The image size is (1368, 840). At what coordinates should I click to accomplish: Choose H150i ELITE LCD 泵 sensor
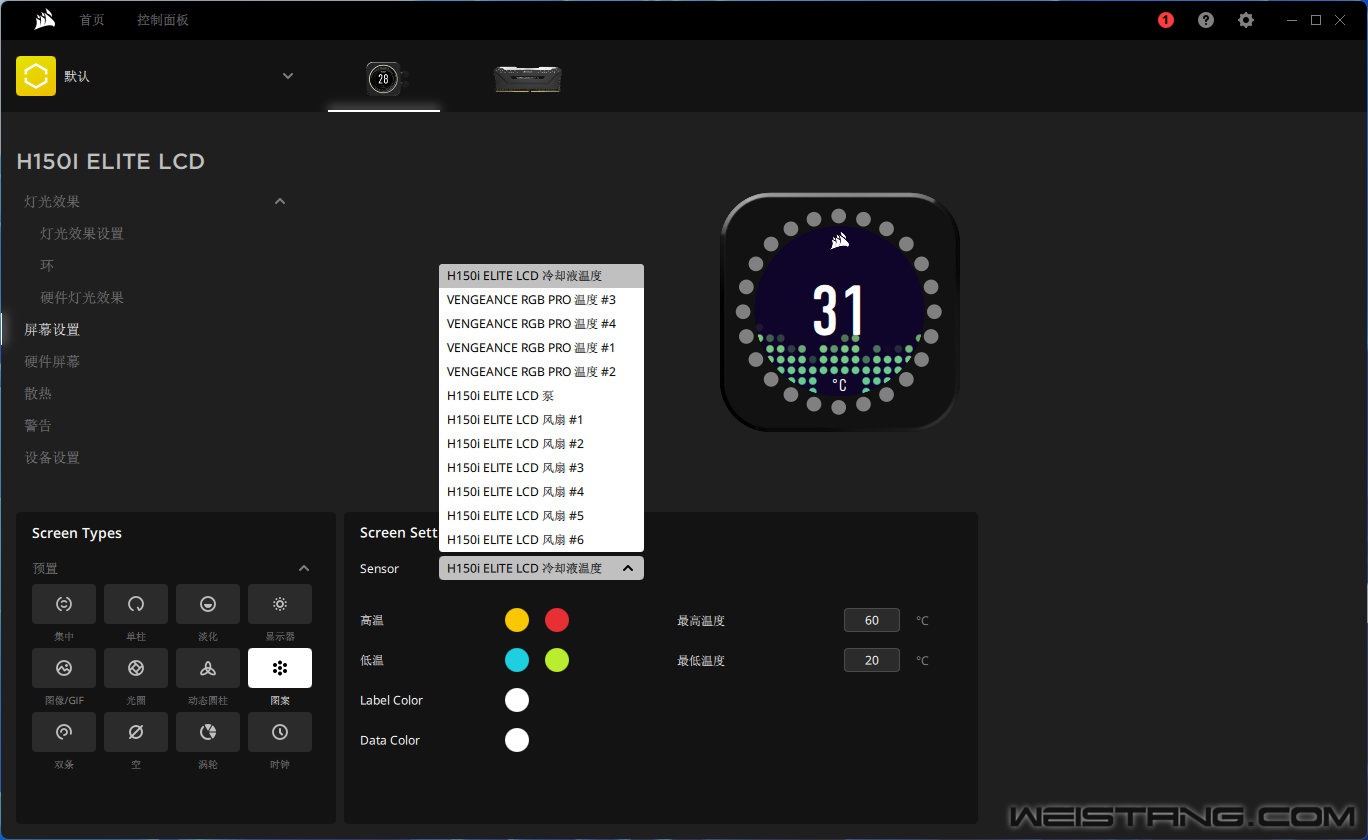[x=541, y=396]
